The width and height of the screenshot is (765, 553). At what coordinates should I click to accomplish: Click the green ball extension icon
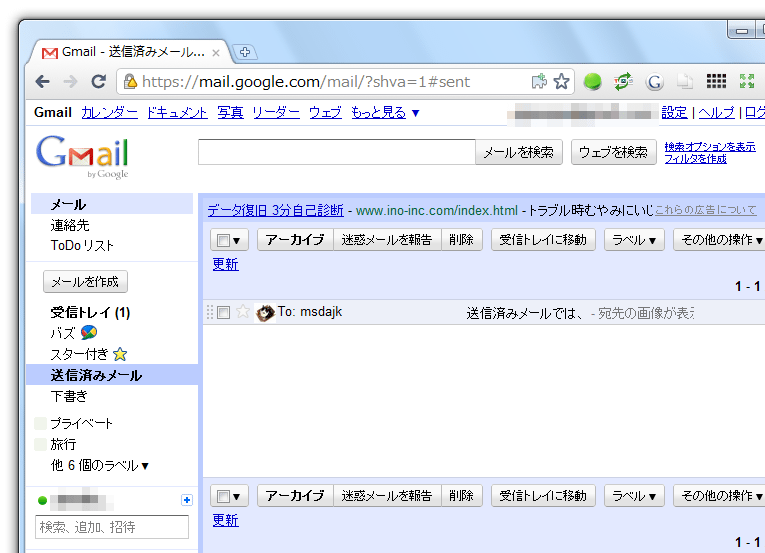(x=592, y=82)
